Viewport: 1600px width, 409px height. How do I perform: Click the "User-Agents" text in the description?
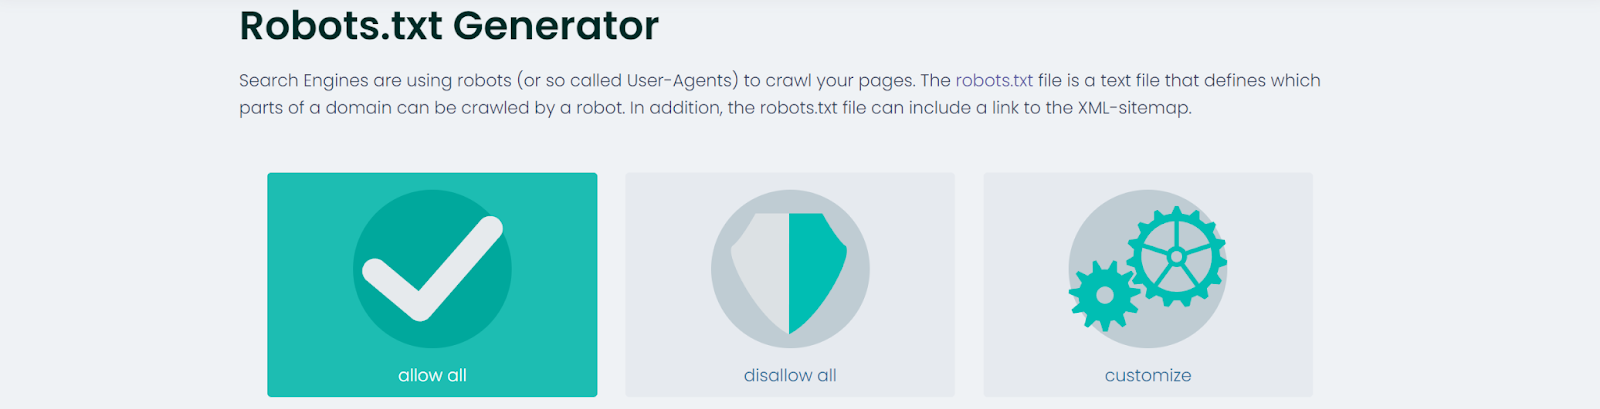click(x=682, y=80)
